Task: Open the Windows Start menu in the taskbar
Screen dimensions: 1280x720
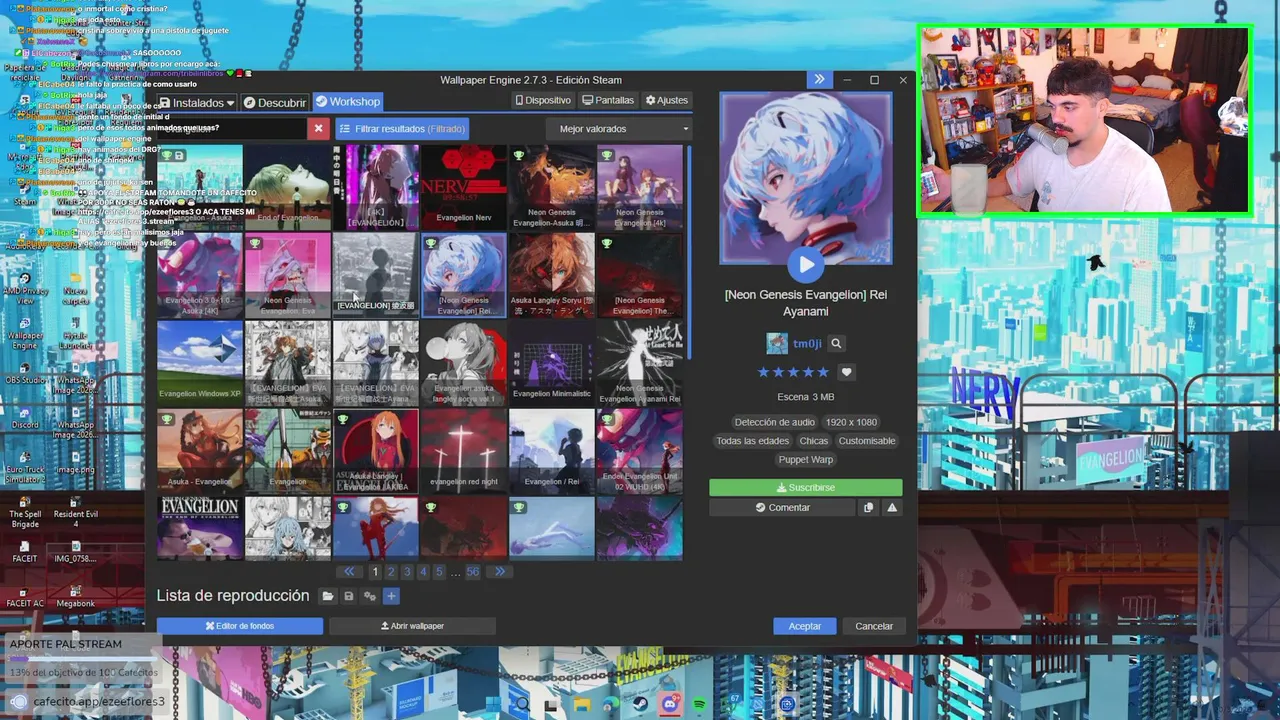Action: click(493, 705)
